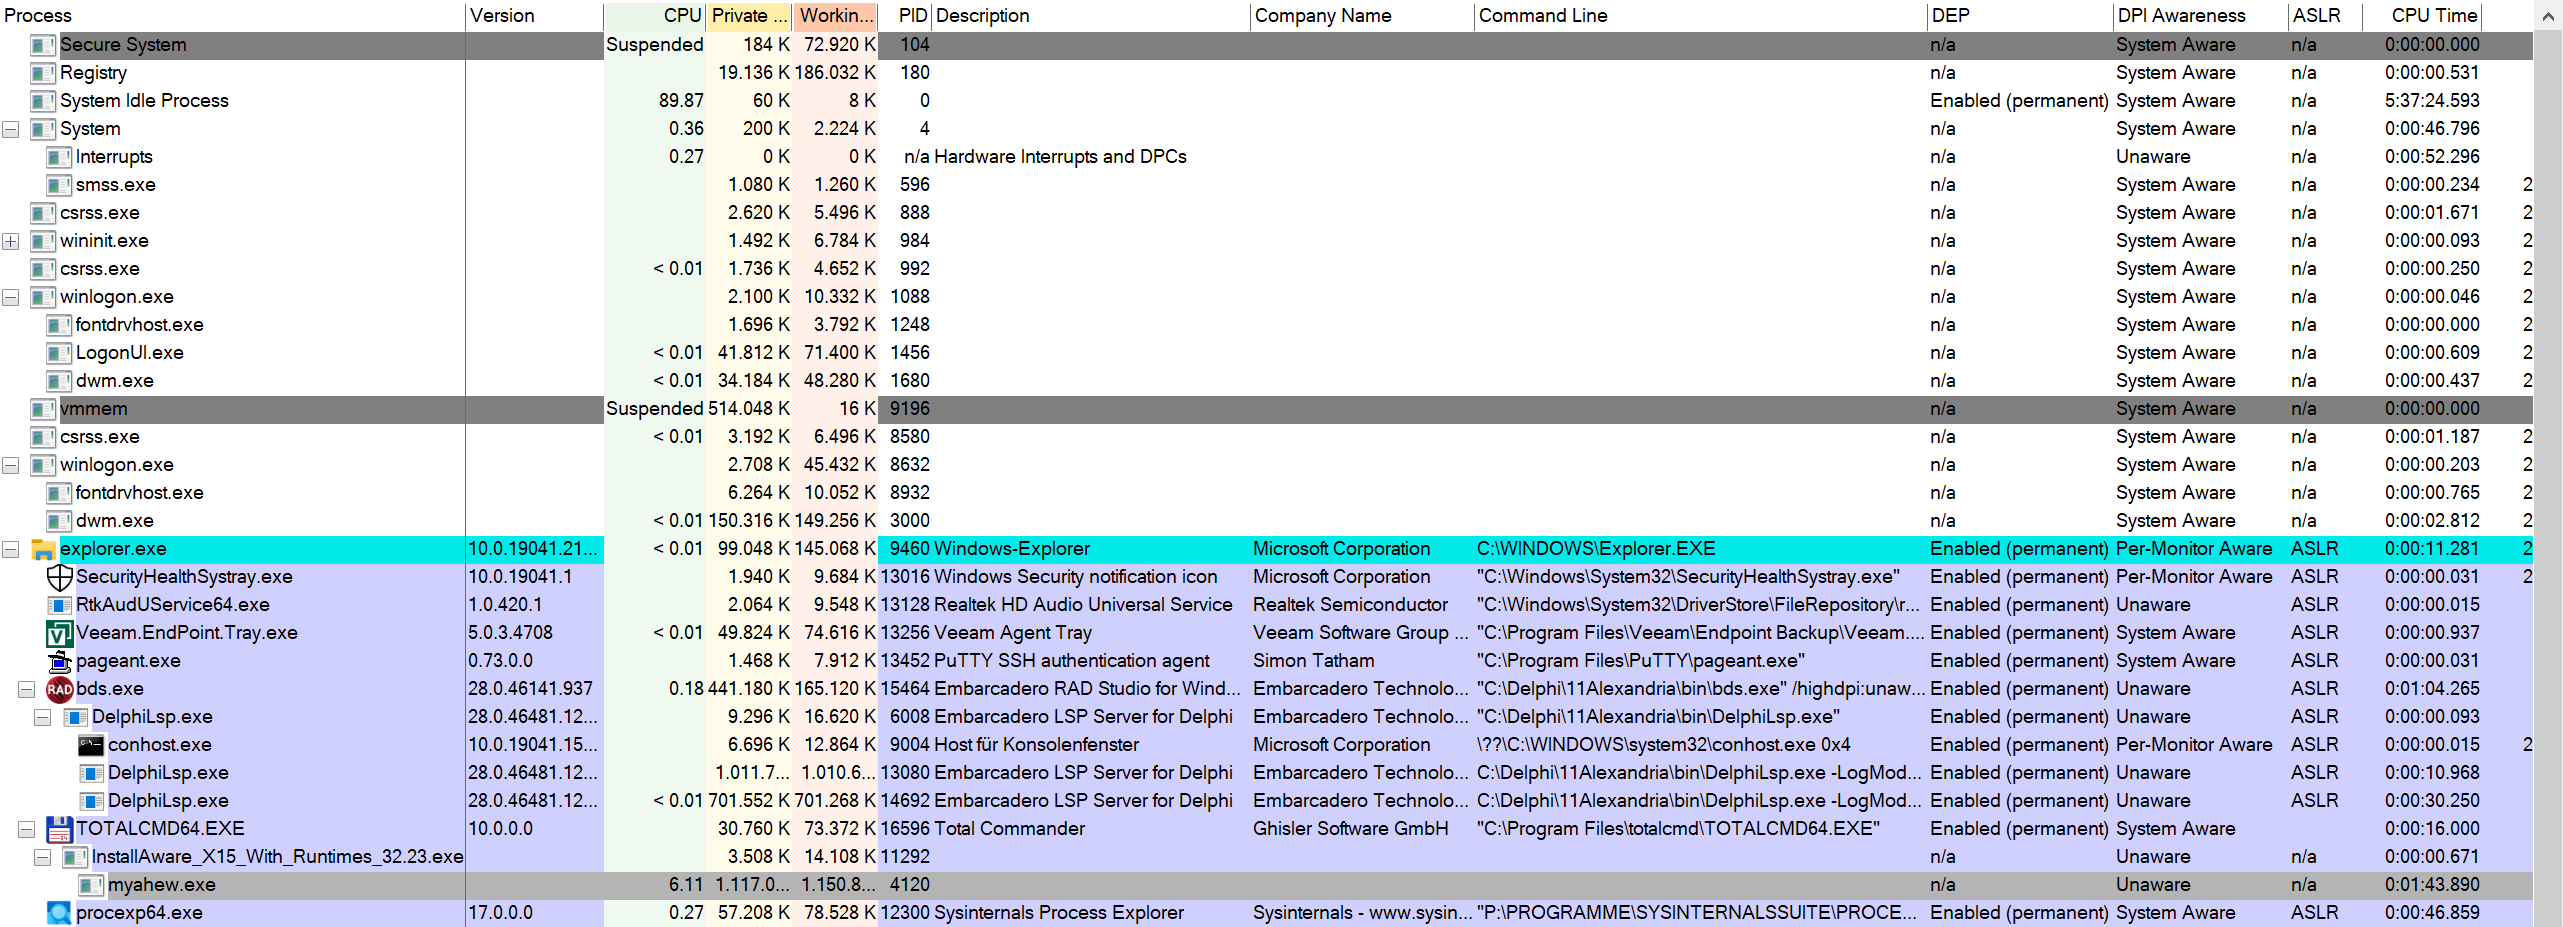Sort by Command Line column header
The image size is (2563, 927).
click(1699, 15)
